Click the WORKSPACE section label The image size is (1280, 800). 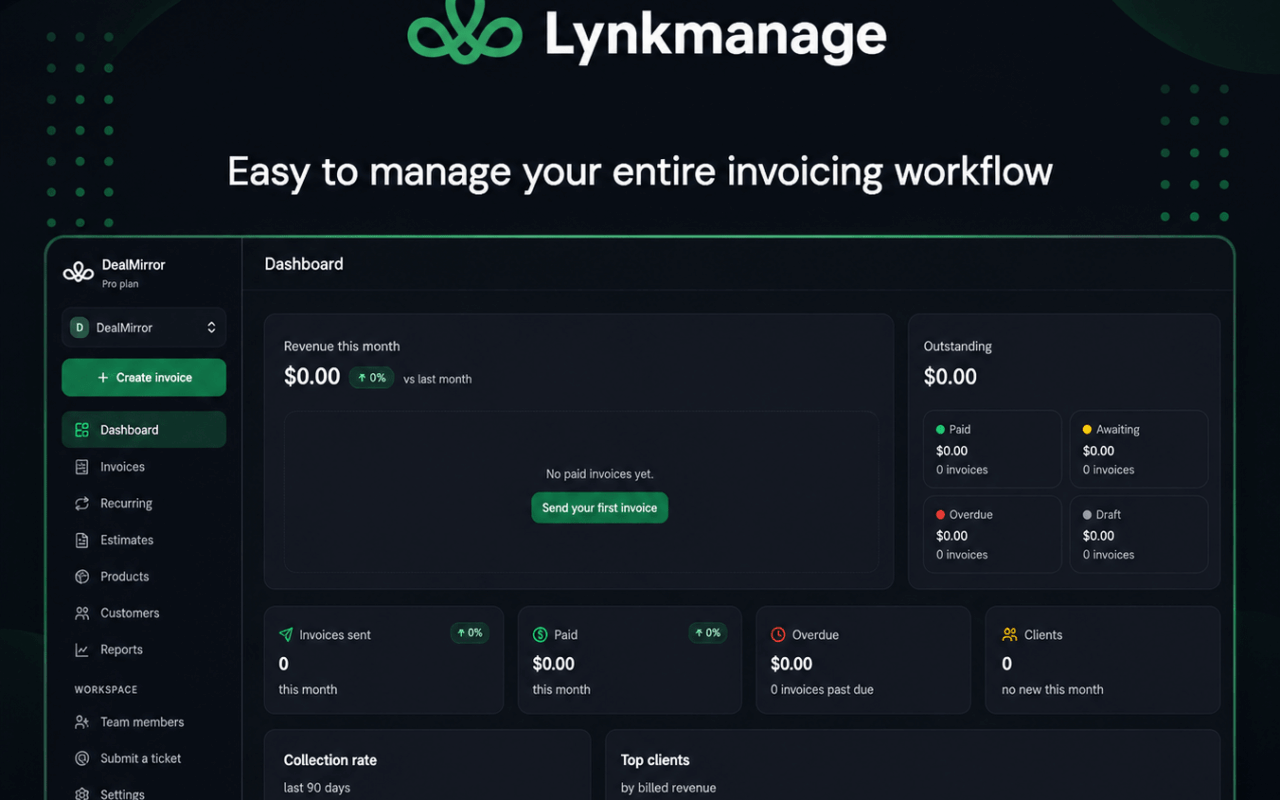106,690
